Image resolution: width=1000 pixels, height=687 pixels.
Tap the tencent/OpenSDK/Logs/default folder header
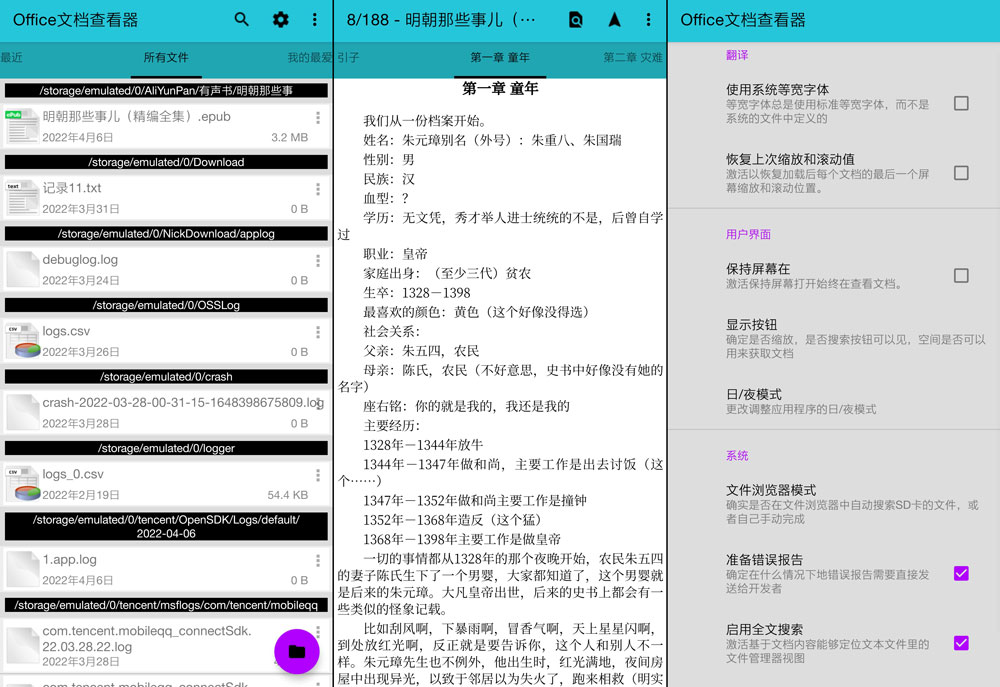click(166, 526)
